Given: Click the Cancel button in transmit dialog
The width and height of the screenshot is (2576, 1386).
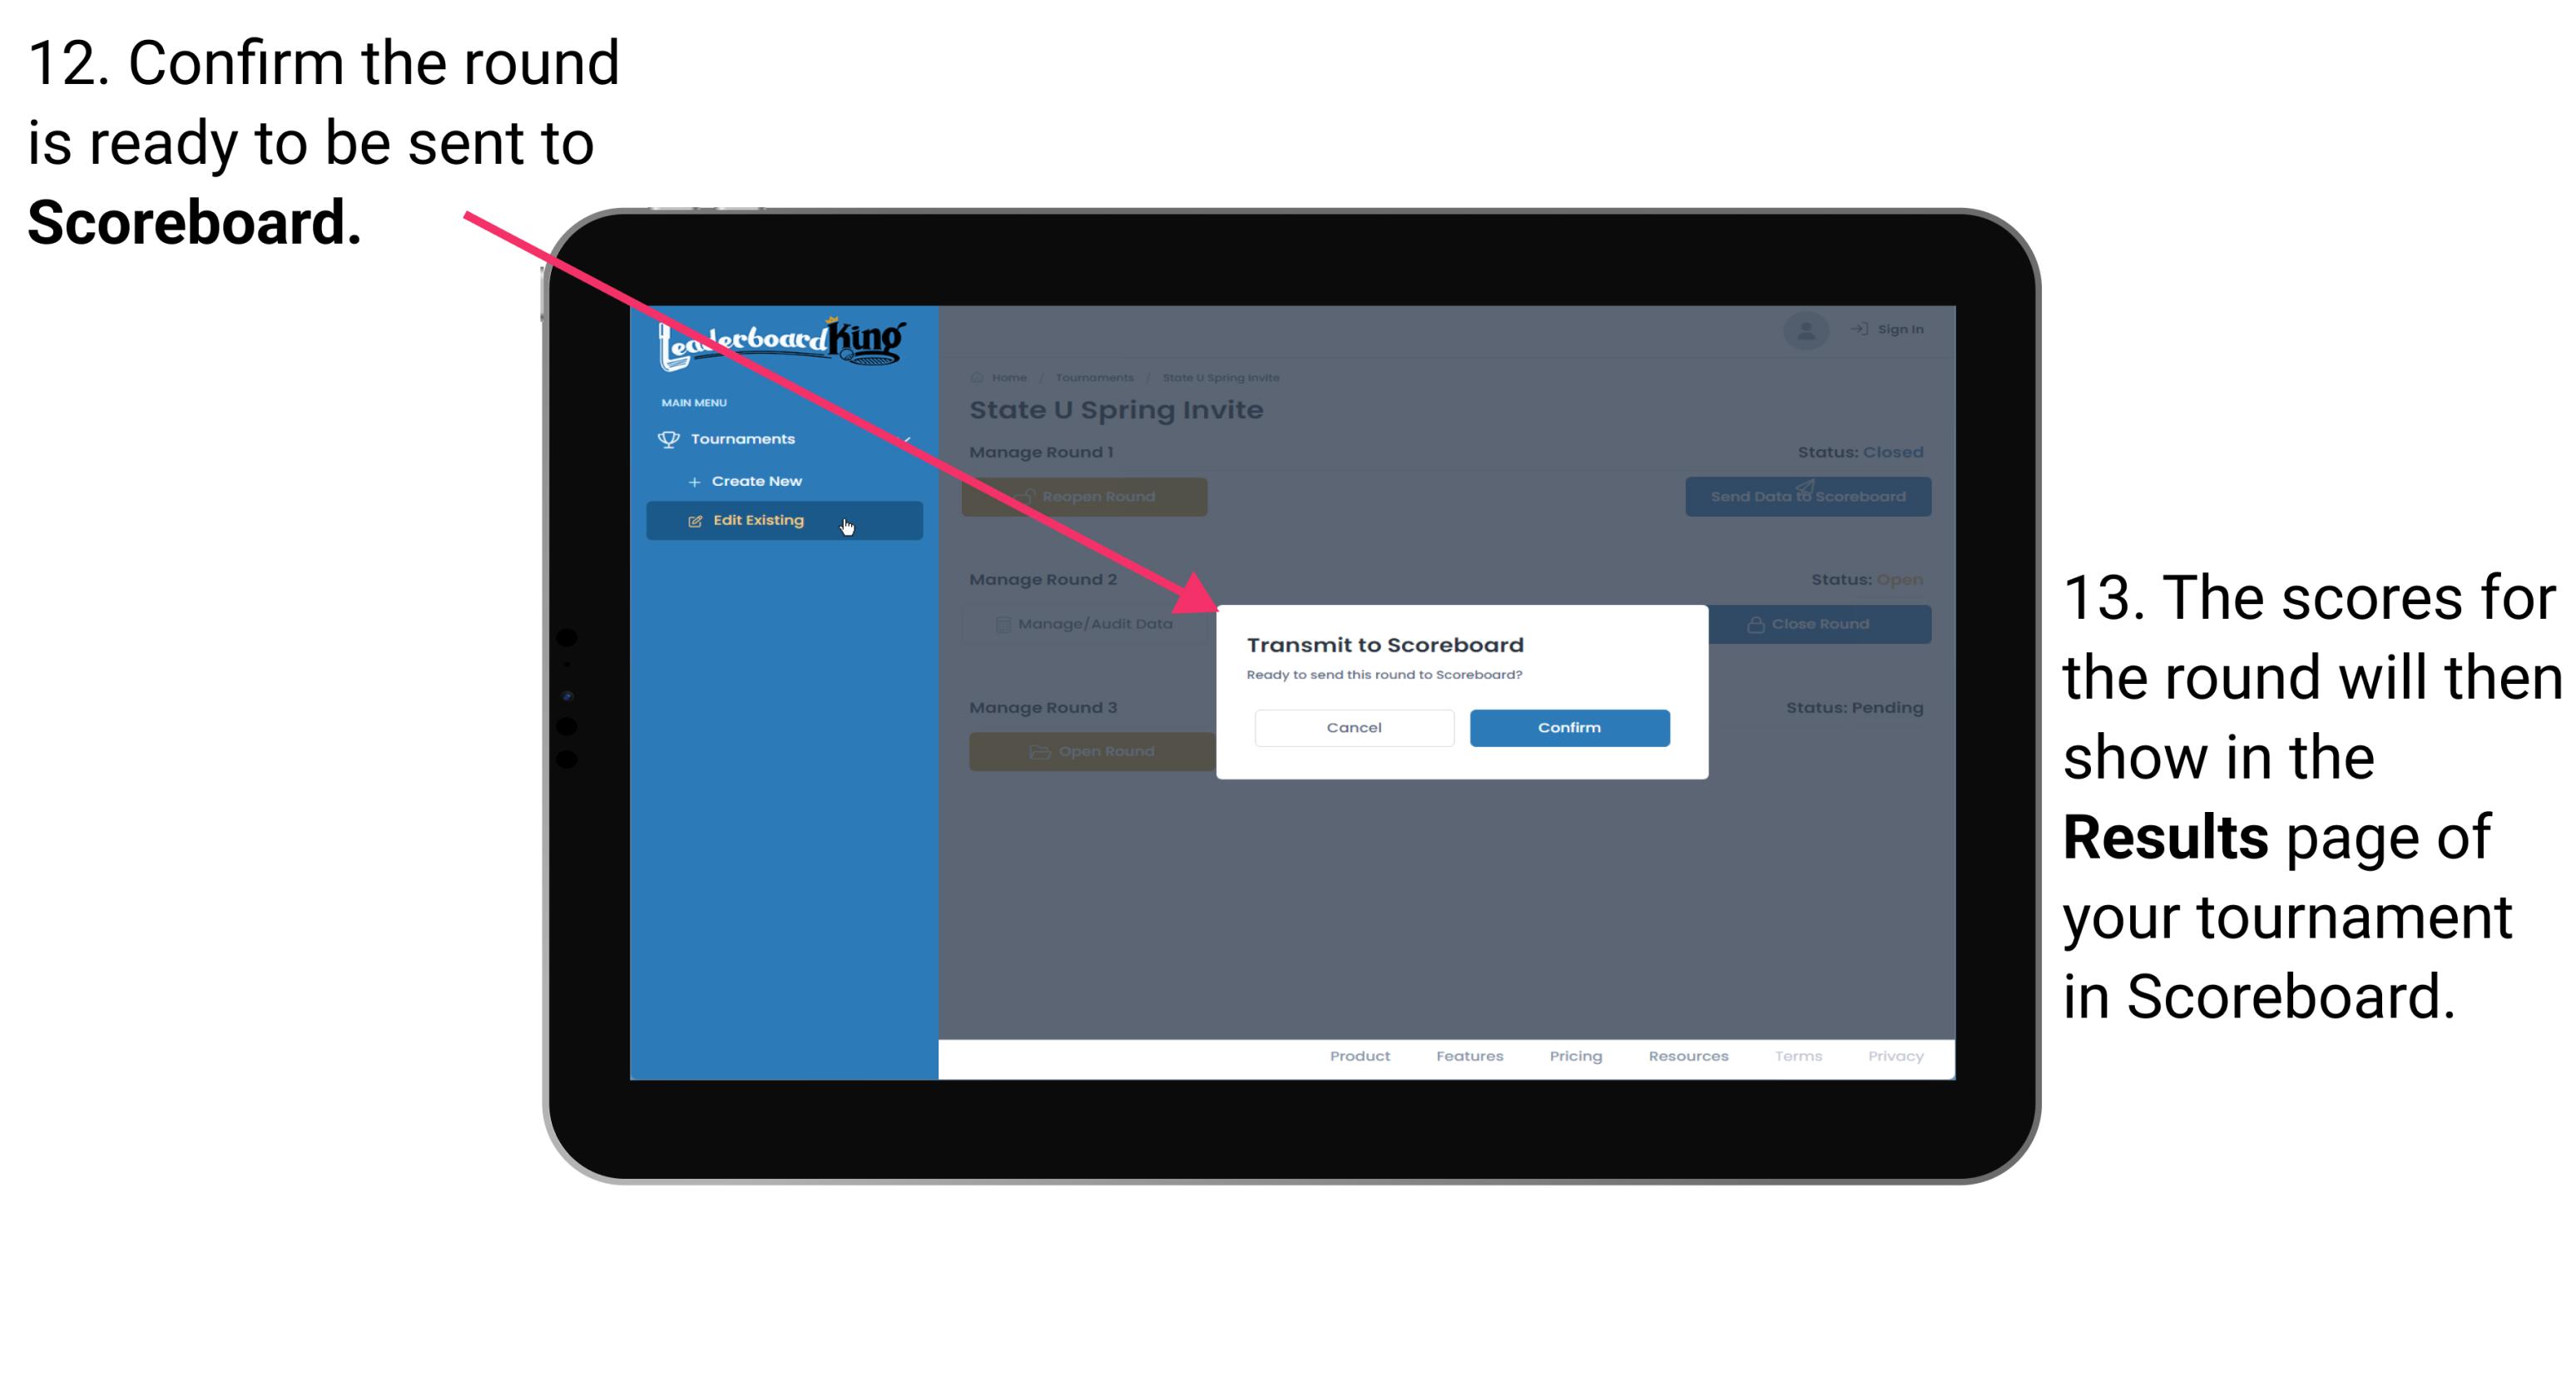Looking at the screenshot, I should (x=1354, y=725).
